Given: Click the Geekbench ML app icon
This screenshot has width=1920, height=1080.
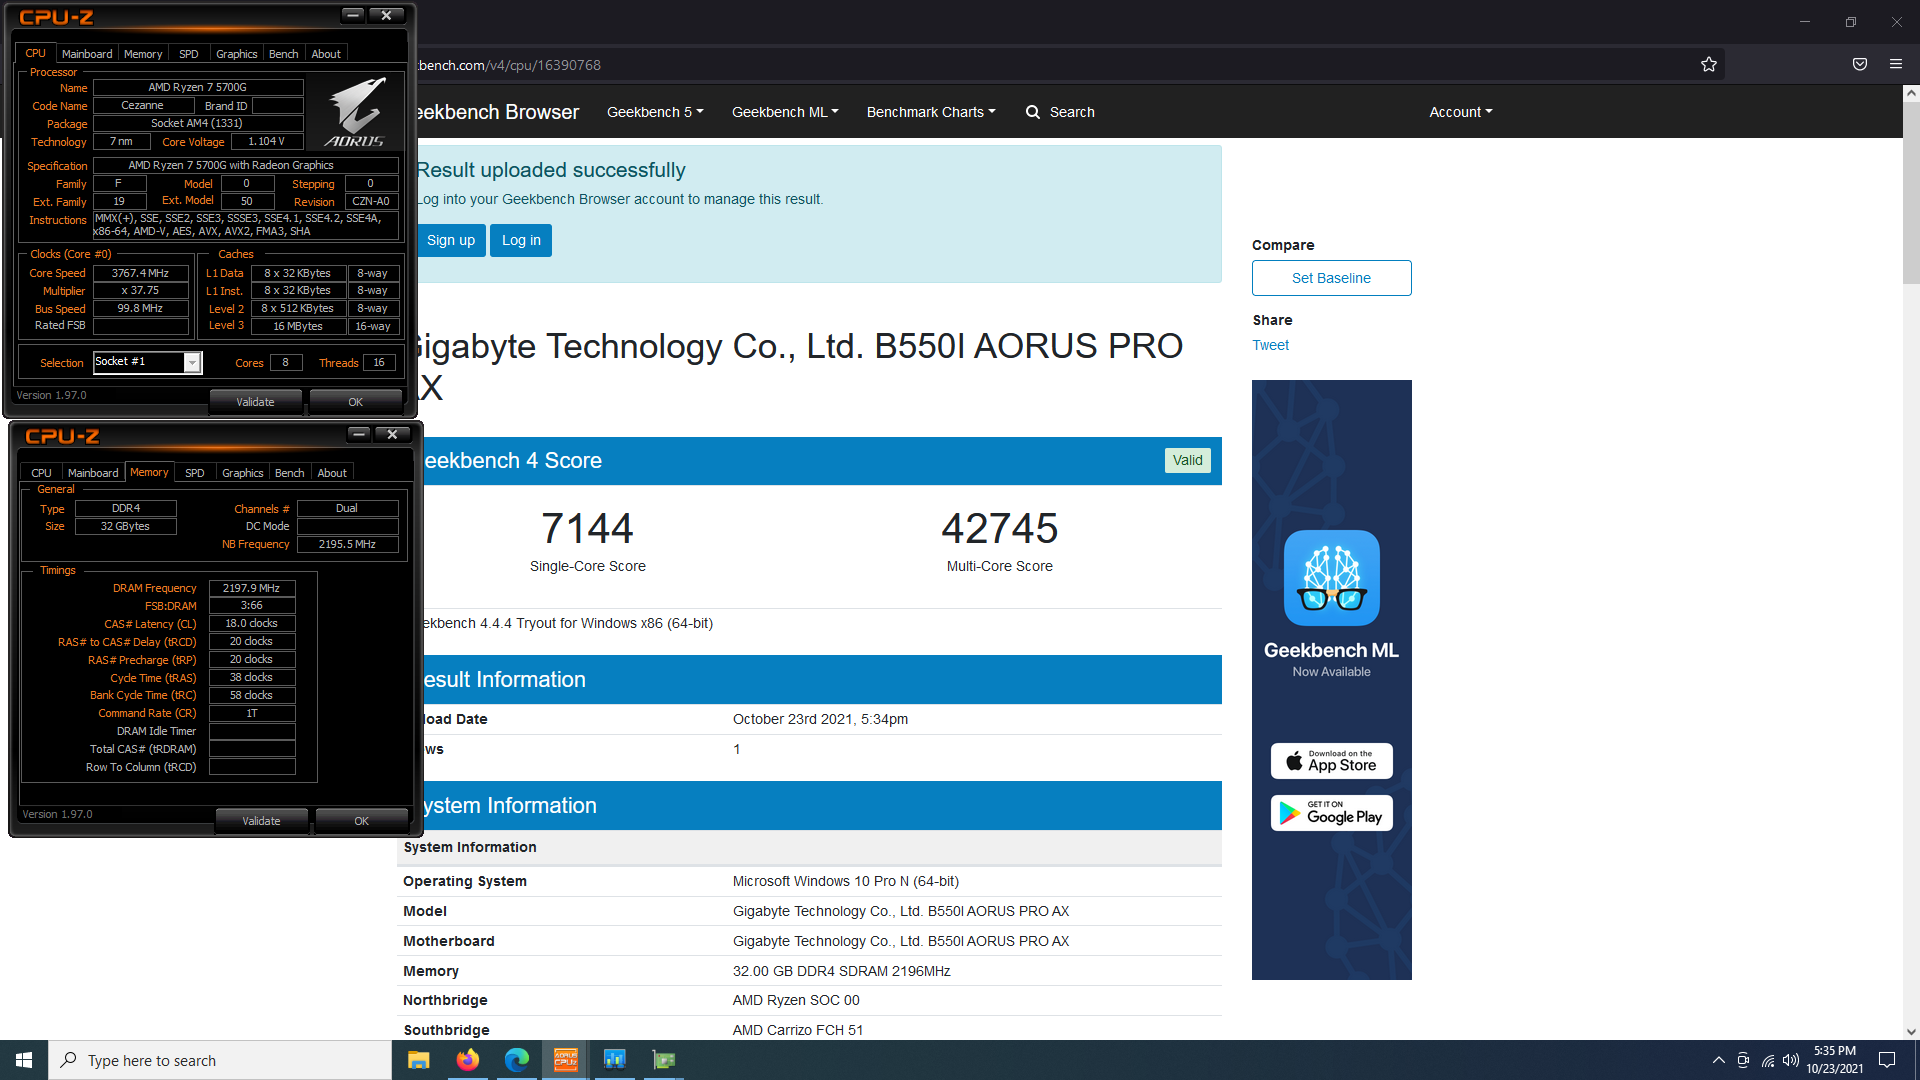Looking at the screenshot, I should [1331, 578].
